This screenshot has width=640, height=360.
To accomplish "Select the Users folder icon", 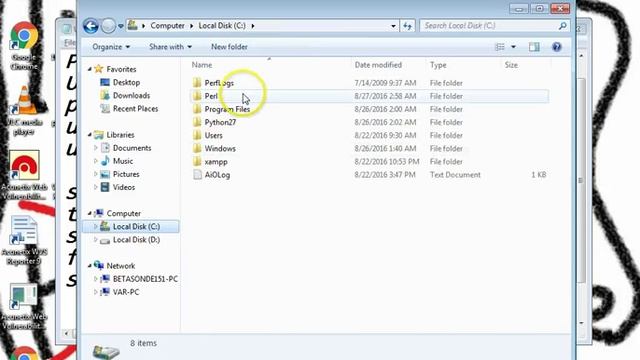I will [197, 135].
